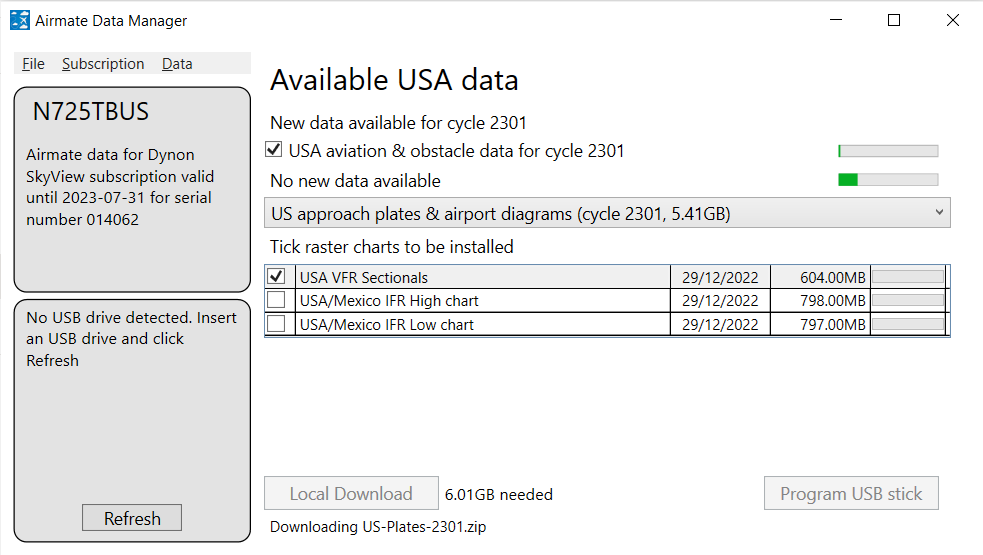Click the aviation & obstacle data progress bar
This screenshot has height=555, width=983.
point(888,151)
